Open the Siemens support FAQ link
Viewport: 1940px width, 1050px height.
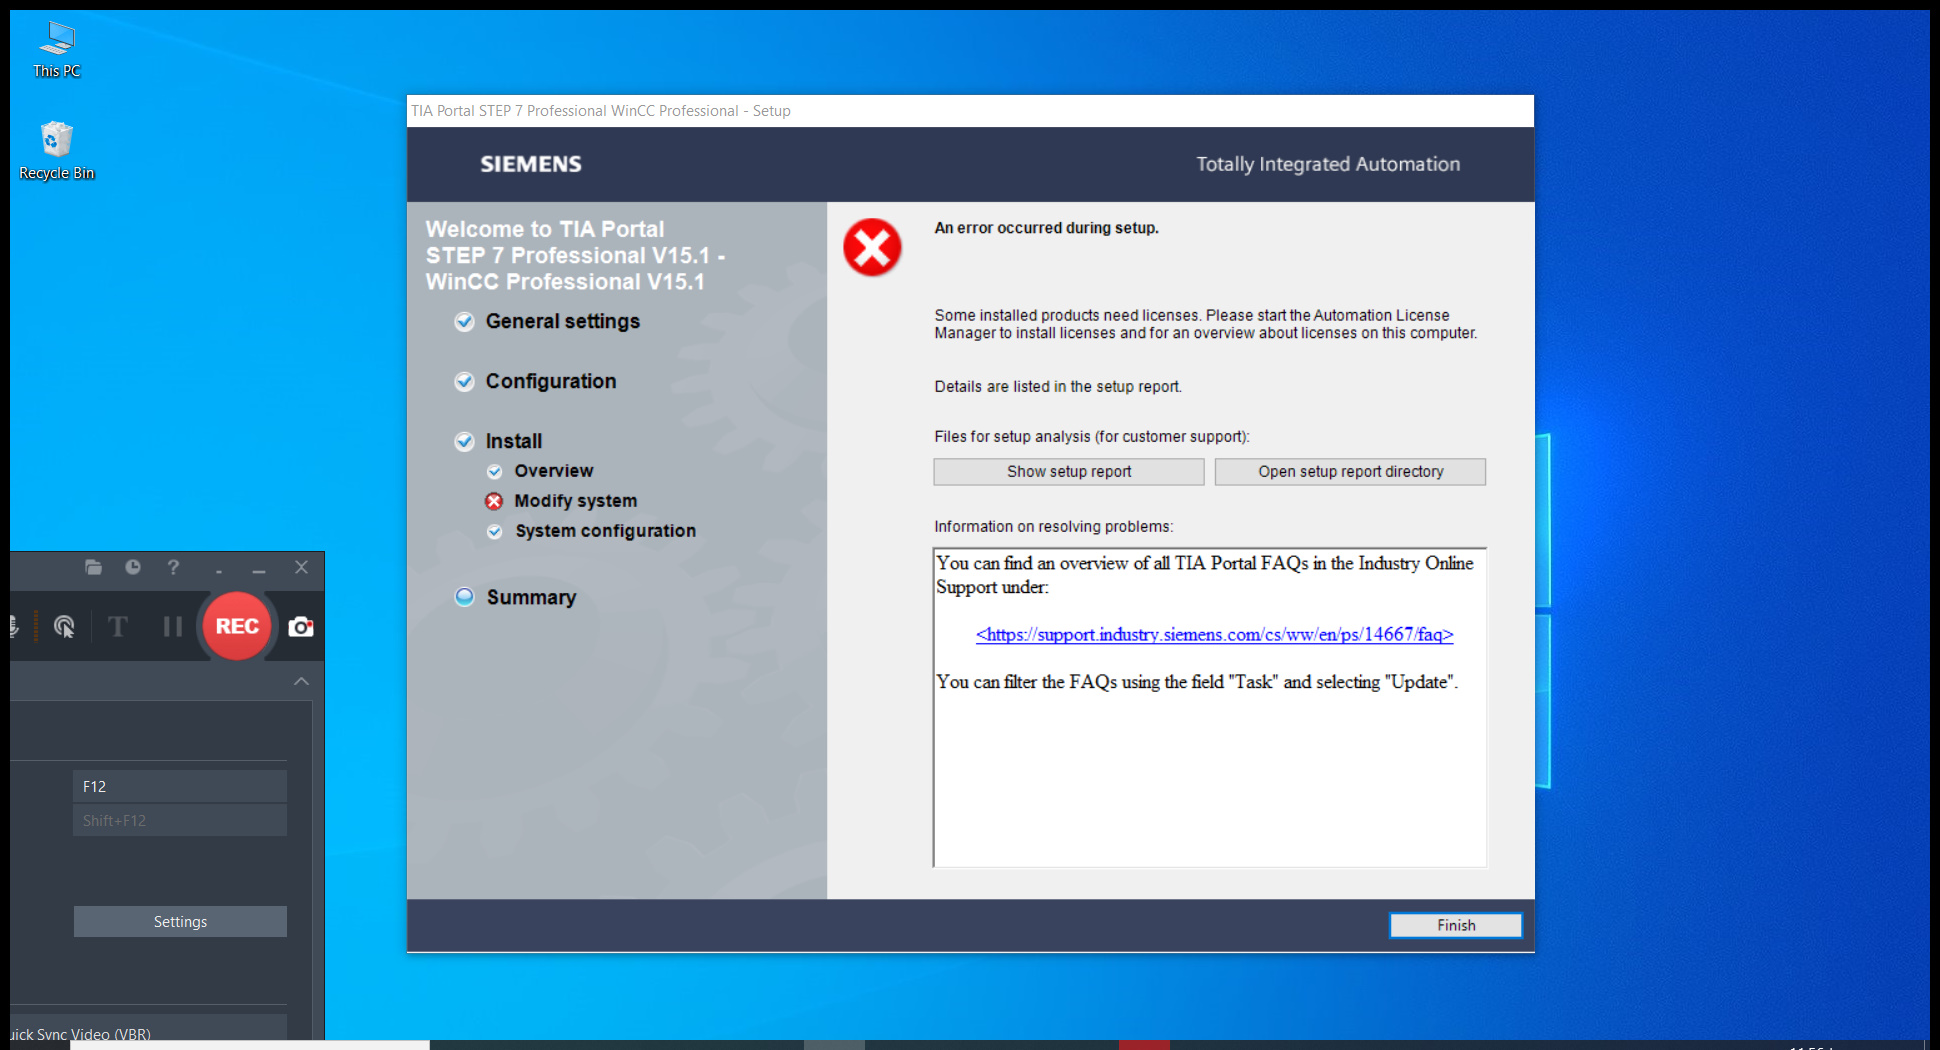tap(1214, 634)
